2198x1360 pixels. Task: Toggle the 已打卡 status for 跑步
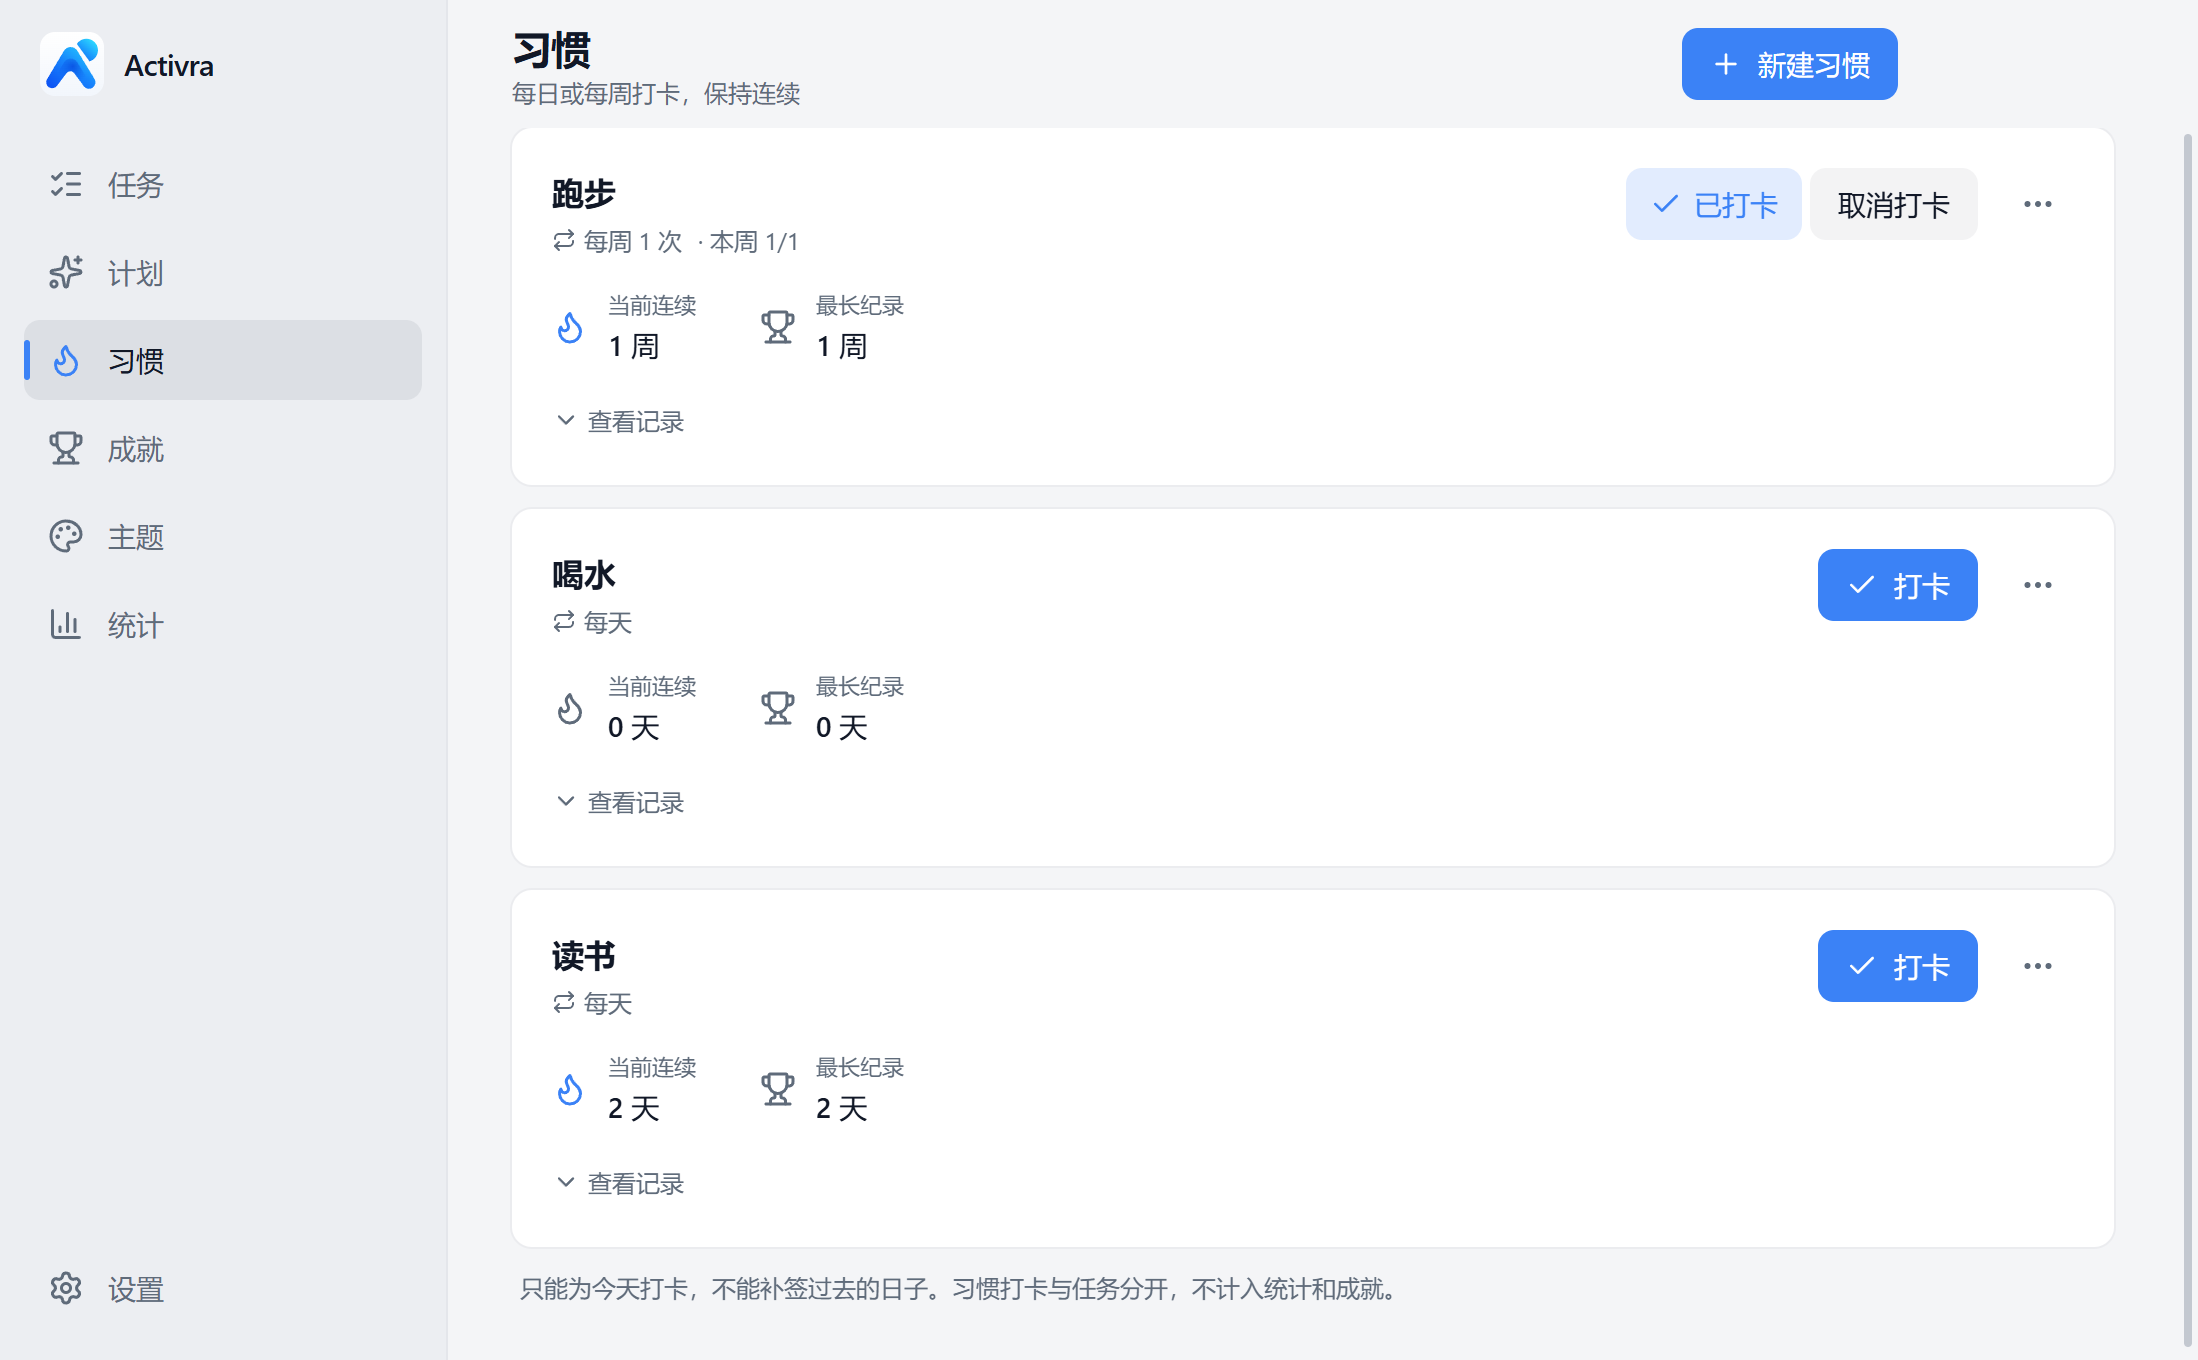tap(1713, 205)
